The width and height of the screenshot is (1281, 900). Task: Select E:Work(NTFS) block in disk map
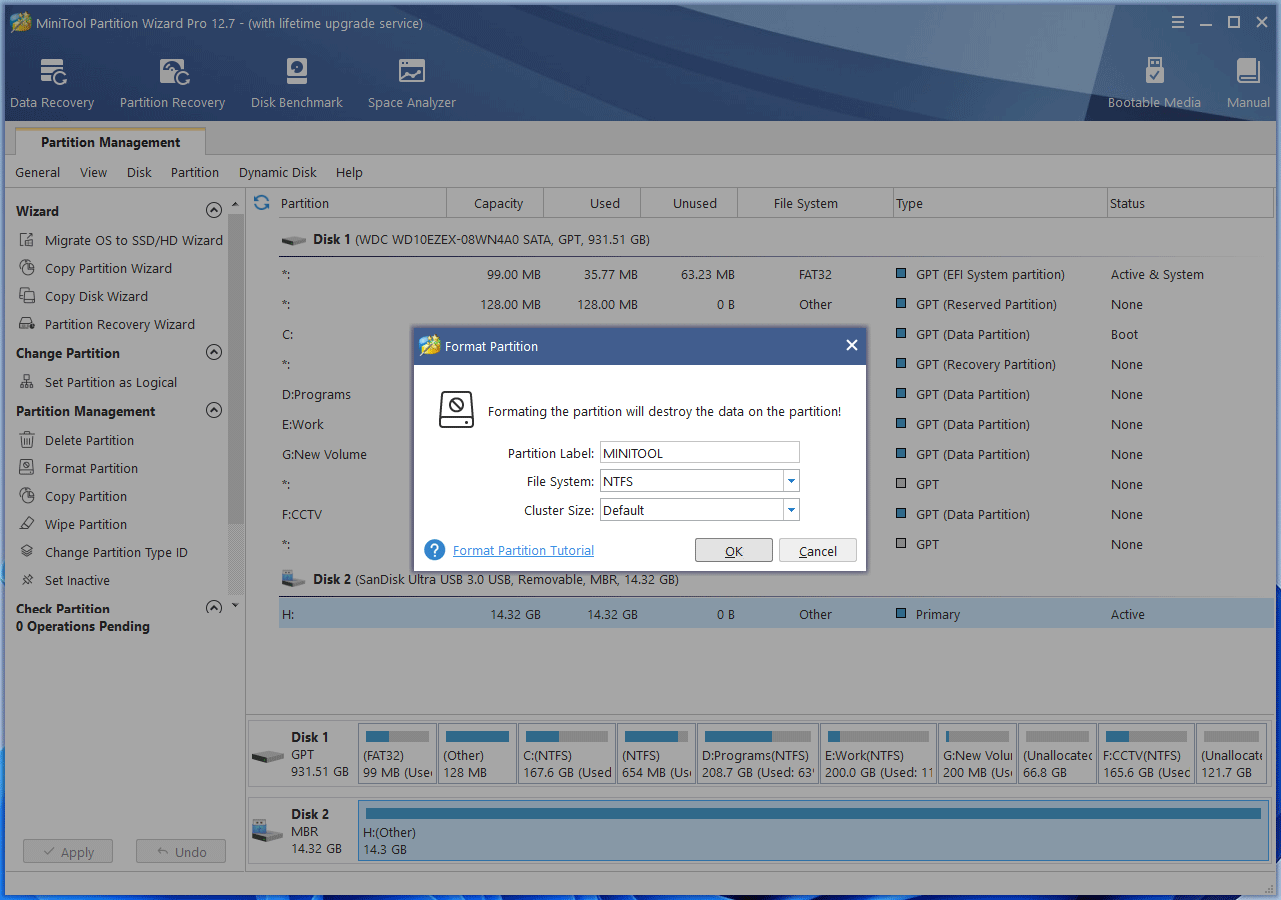tap(878, 754)
